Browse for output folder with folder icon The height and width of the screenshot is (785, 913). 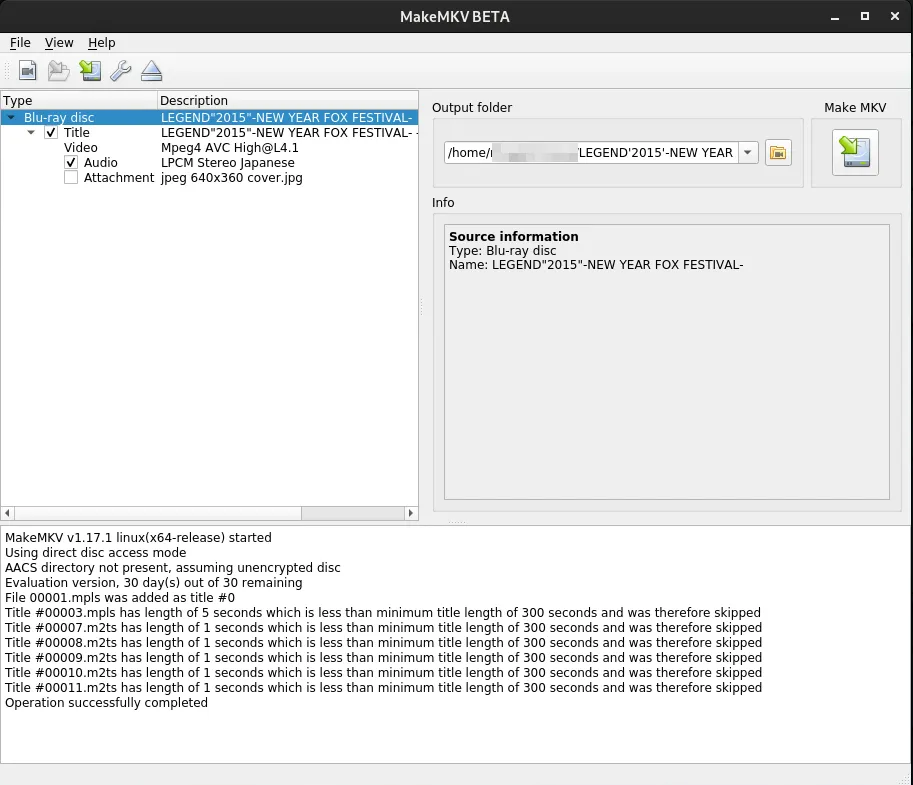(778, 153)
